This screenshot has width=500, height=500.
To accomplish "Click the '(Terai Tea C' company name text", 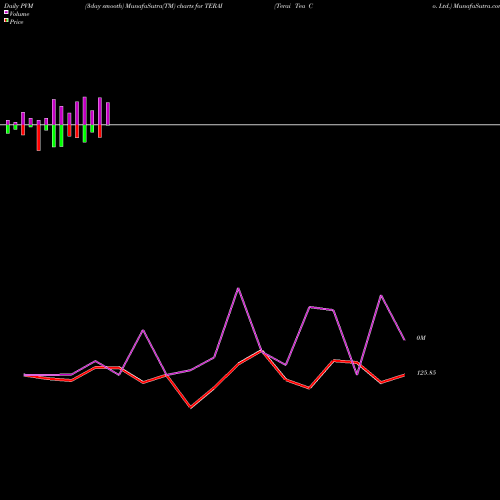I will click(x=293, y=6).
